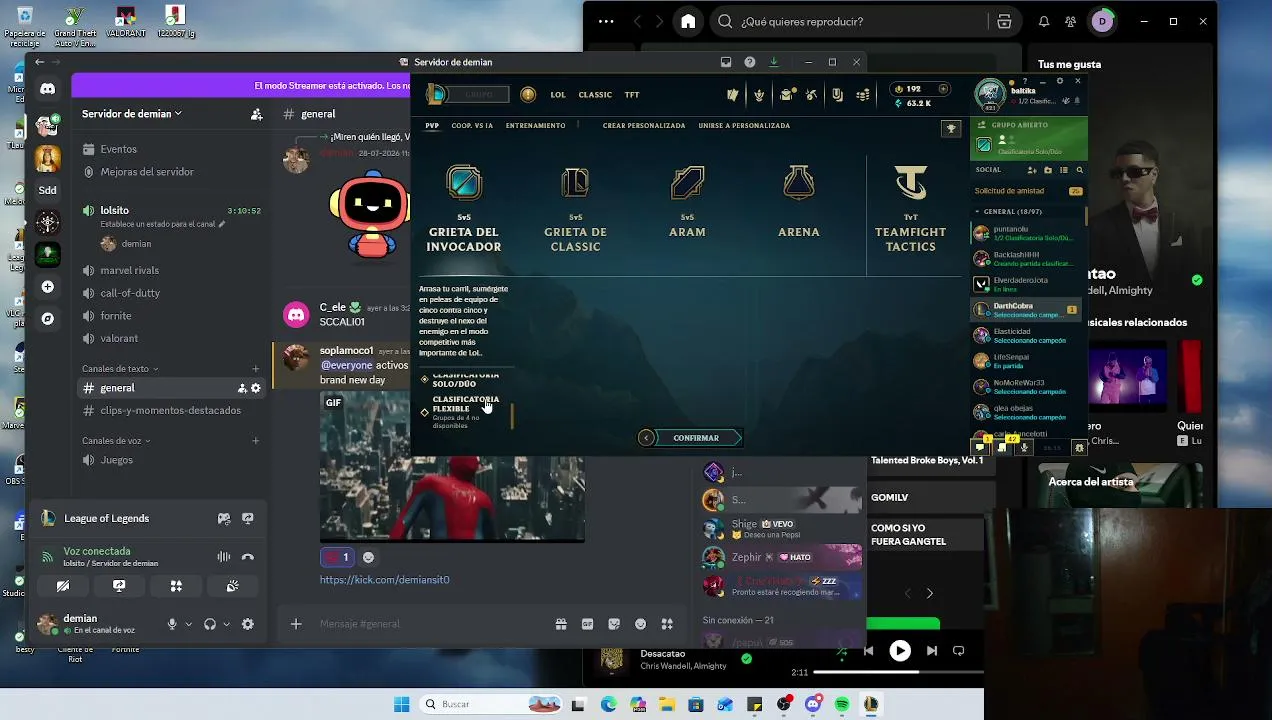The width and height of the screenshot is (1272, 720).
Task: Open the Discord gift icon in message bar
Action: tap(561, 624)
